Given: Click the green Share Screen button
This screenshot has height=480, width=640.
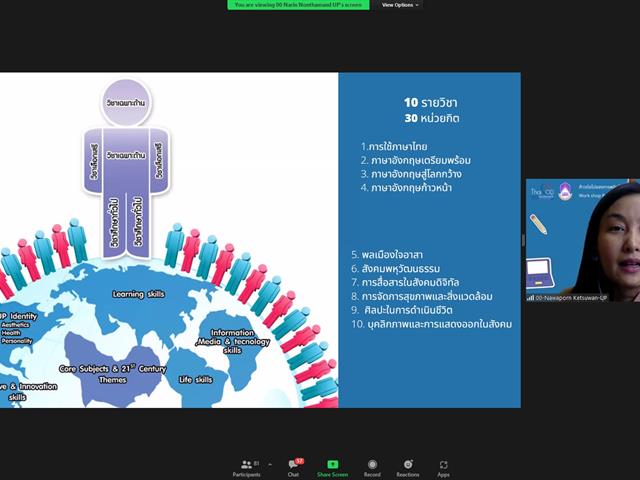Looking at the screenshot, I should pos(333,468).
